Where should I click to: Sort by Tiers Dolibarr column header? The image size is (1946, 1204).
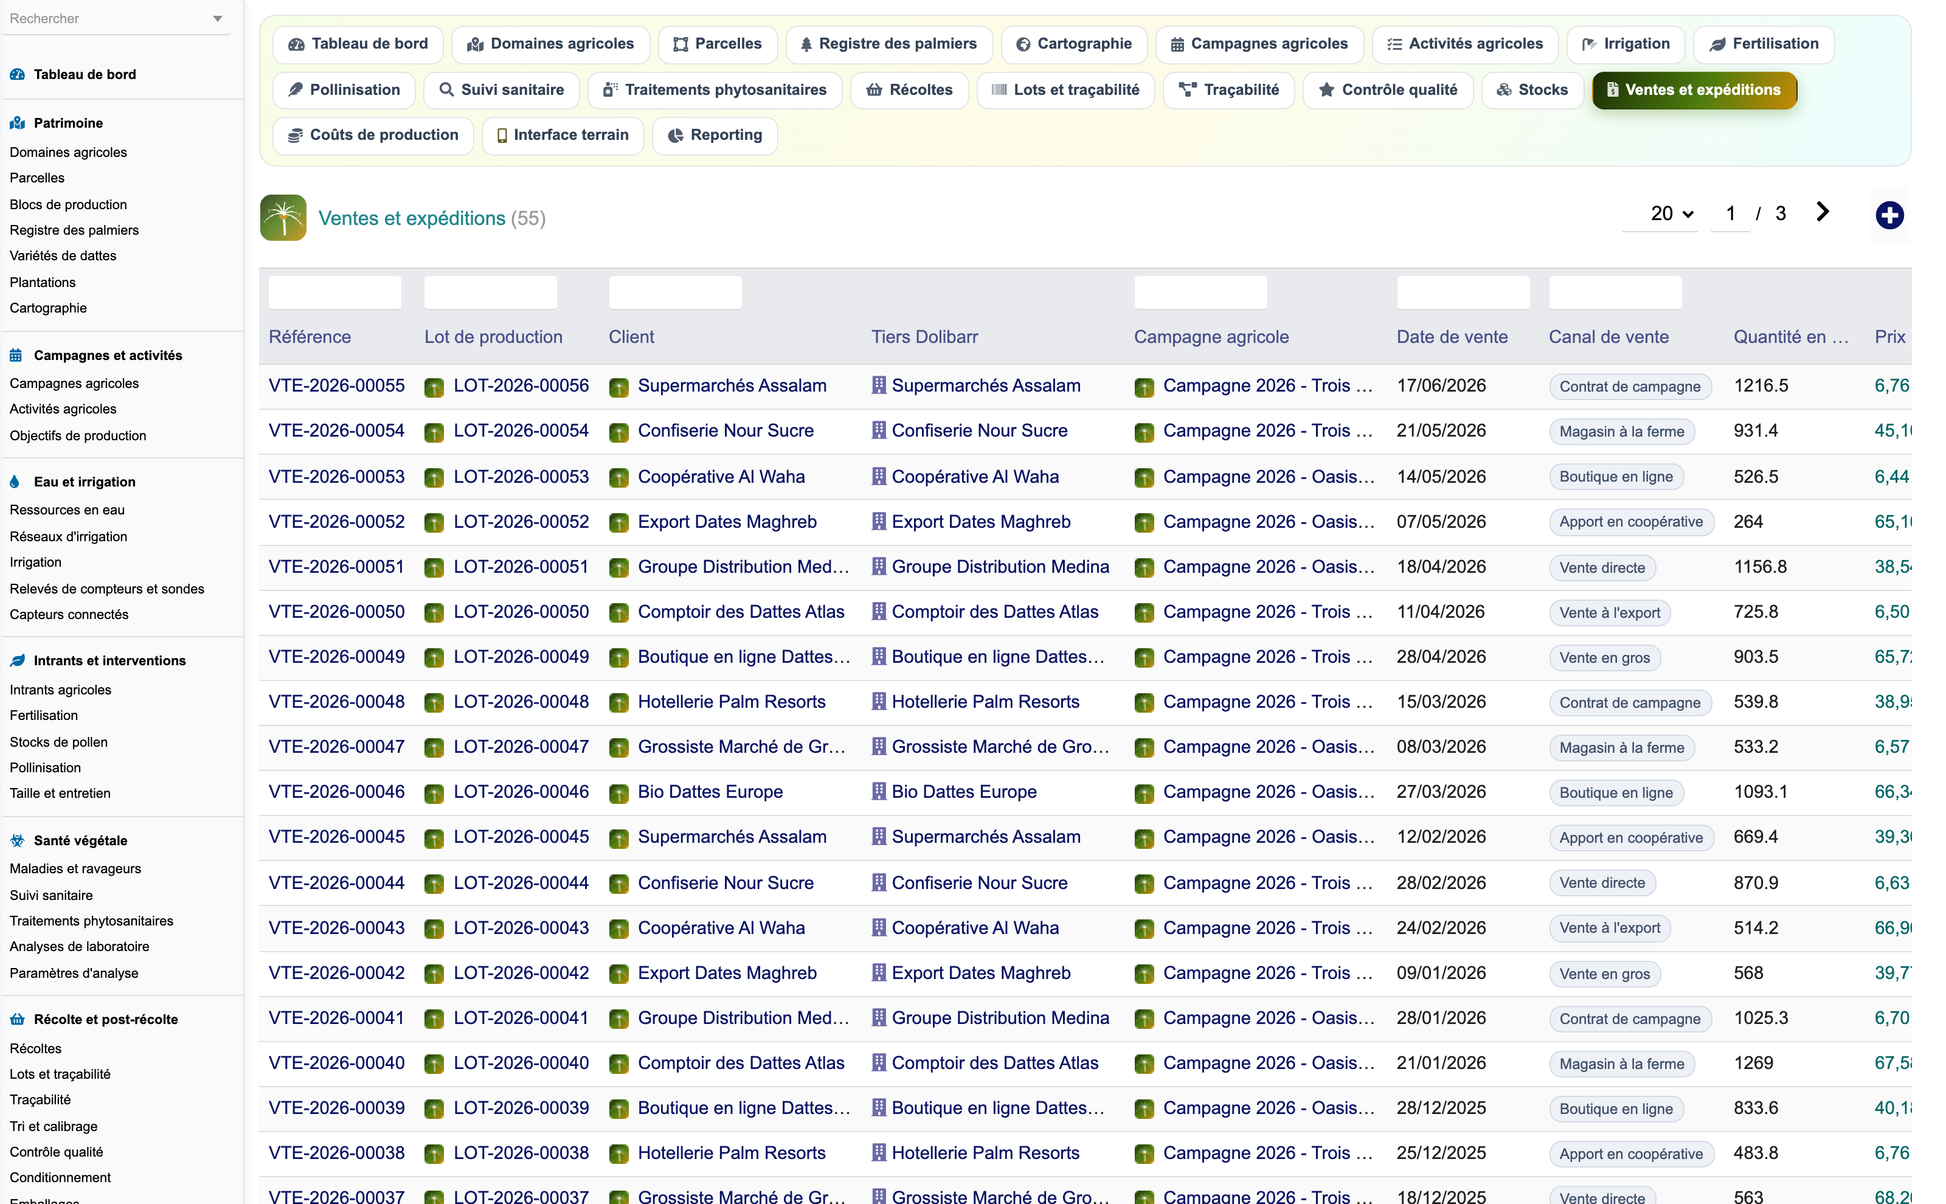coord(925,337)
